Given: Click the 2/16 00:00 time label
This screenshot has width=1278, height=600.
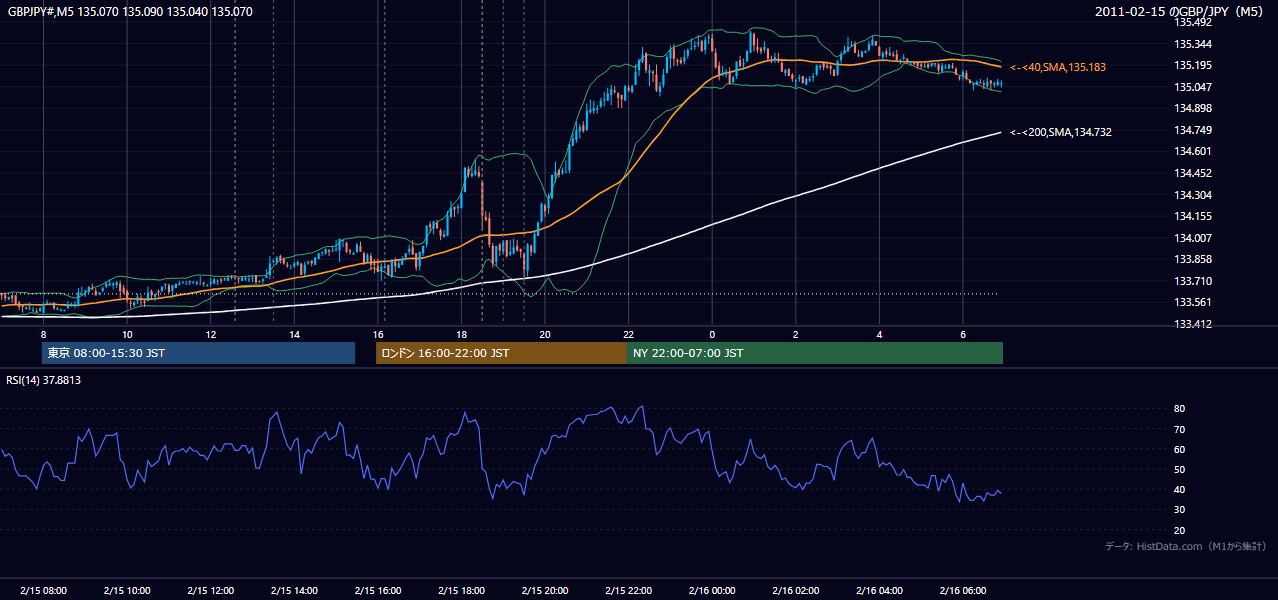Looking at the screenshot, I should pos(712,590).
